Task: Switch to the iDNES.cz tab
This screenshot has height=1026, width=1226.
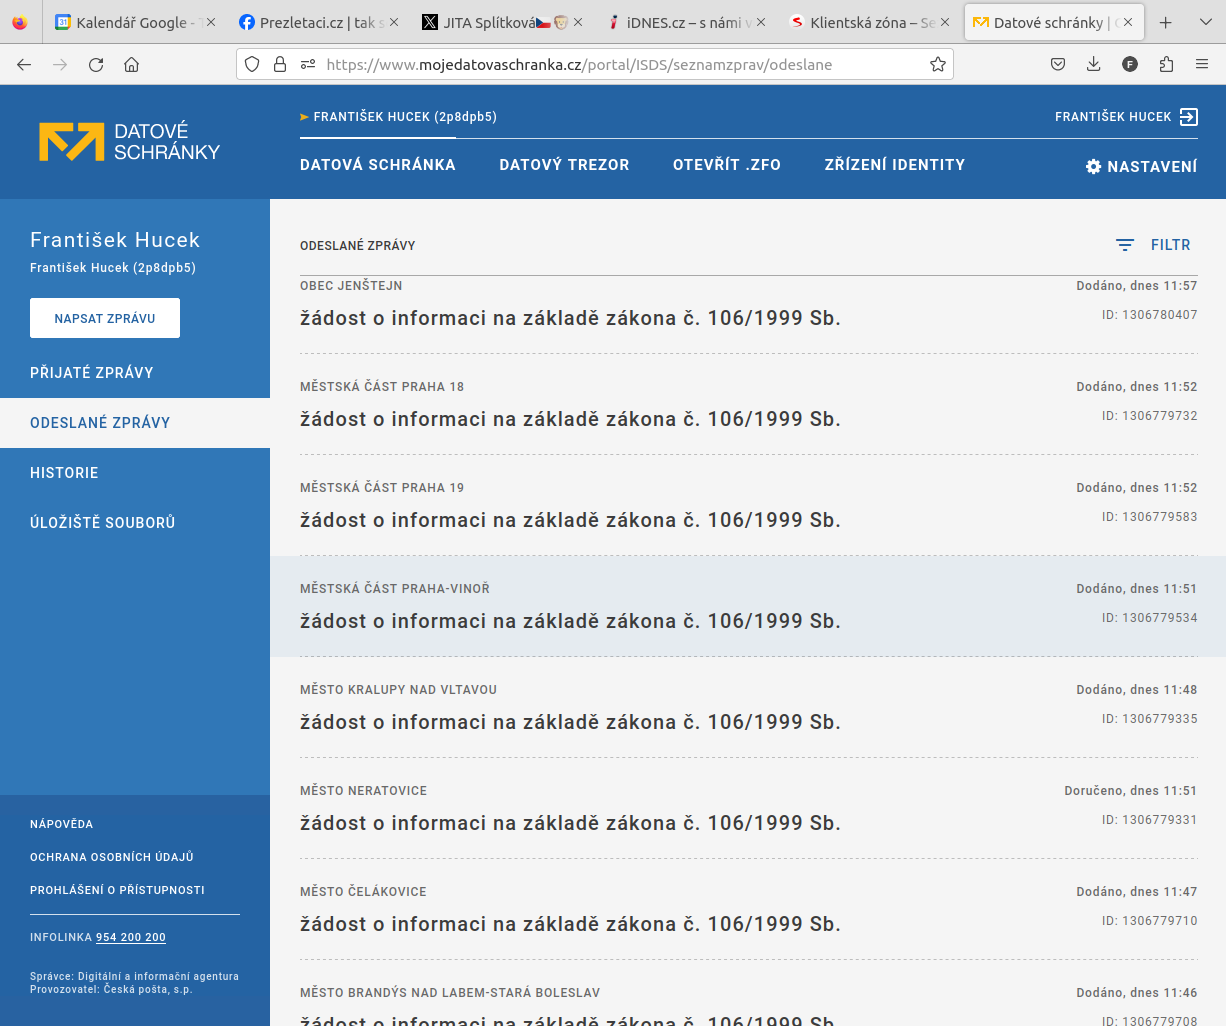Action: 685,22
